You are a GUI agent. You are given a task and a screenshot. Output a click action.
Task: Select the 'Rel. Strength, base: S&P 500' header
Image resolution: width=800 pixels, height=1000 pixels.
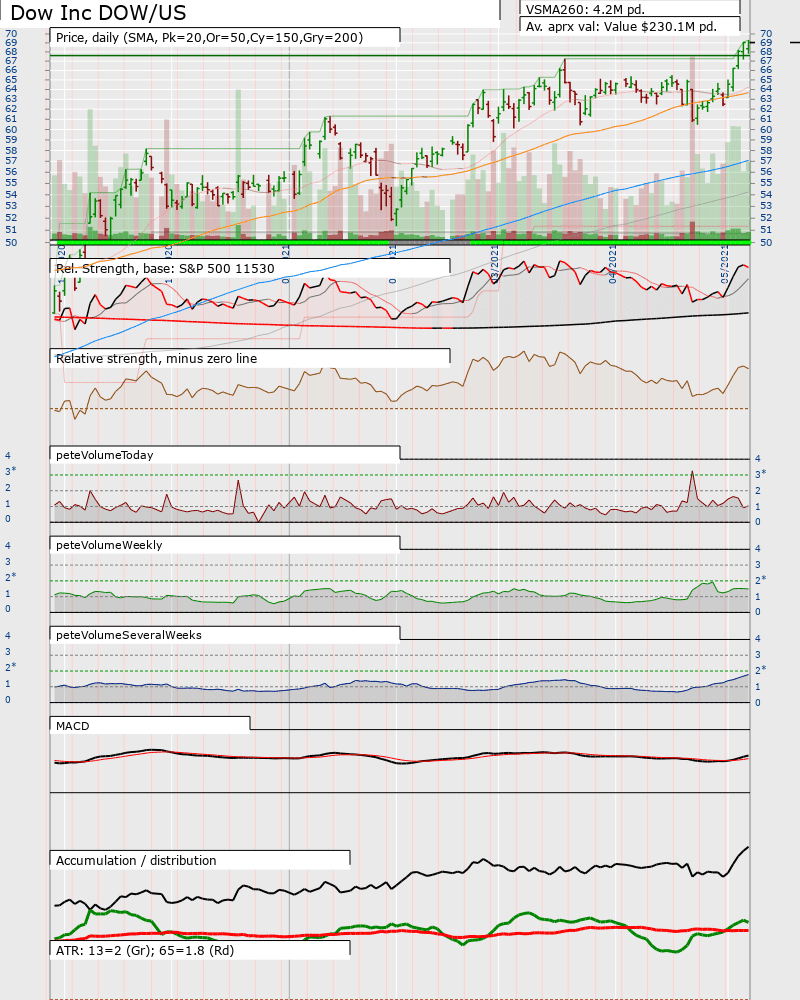click(165, 268)
